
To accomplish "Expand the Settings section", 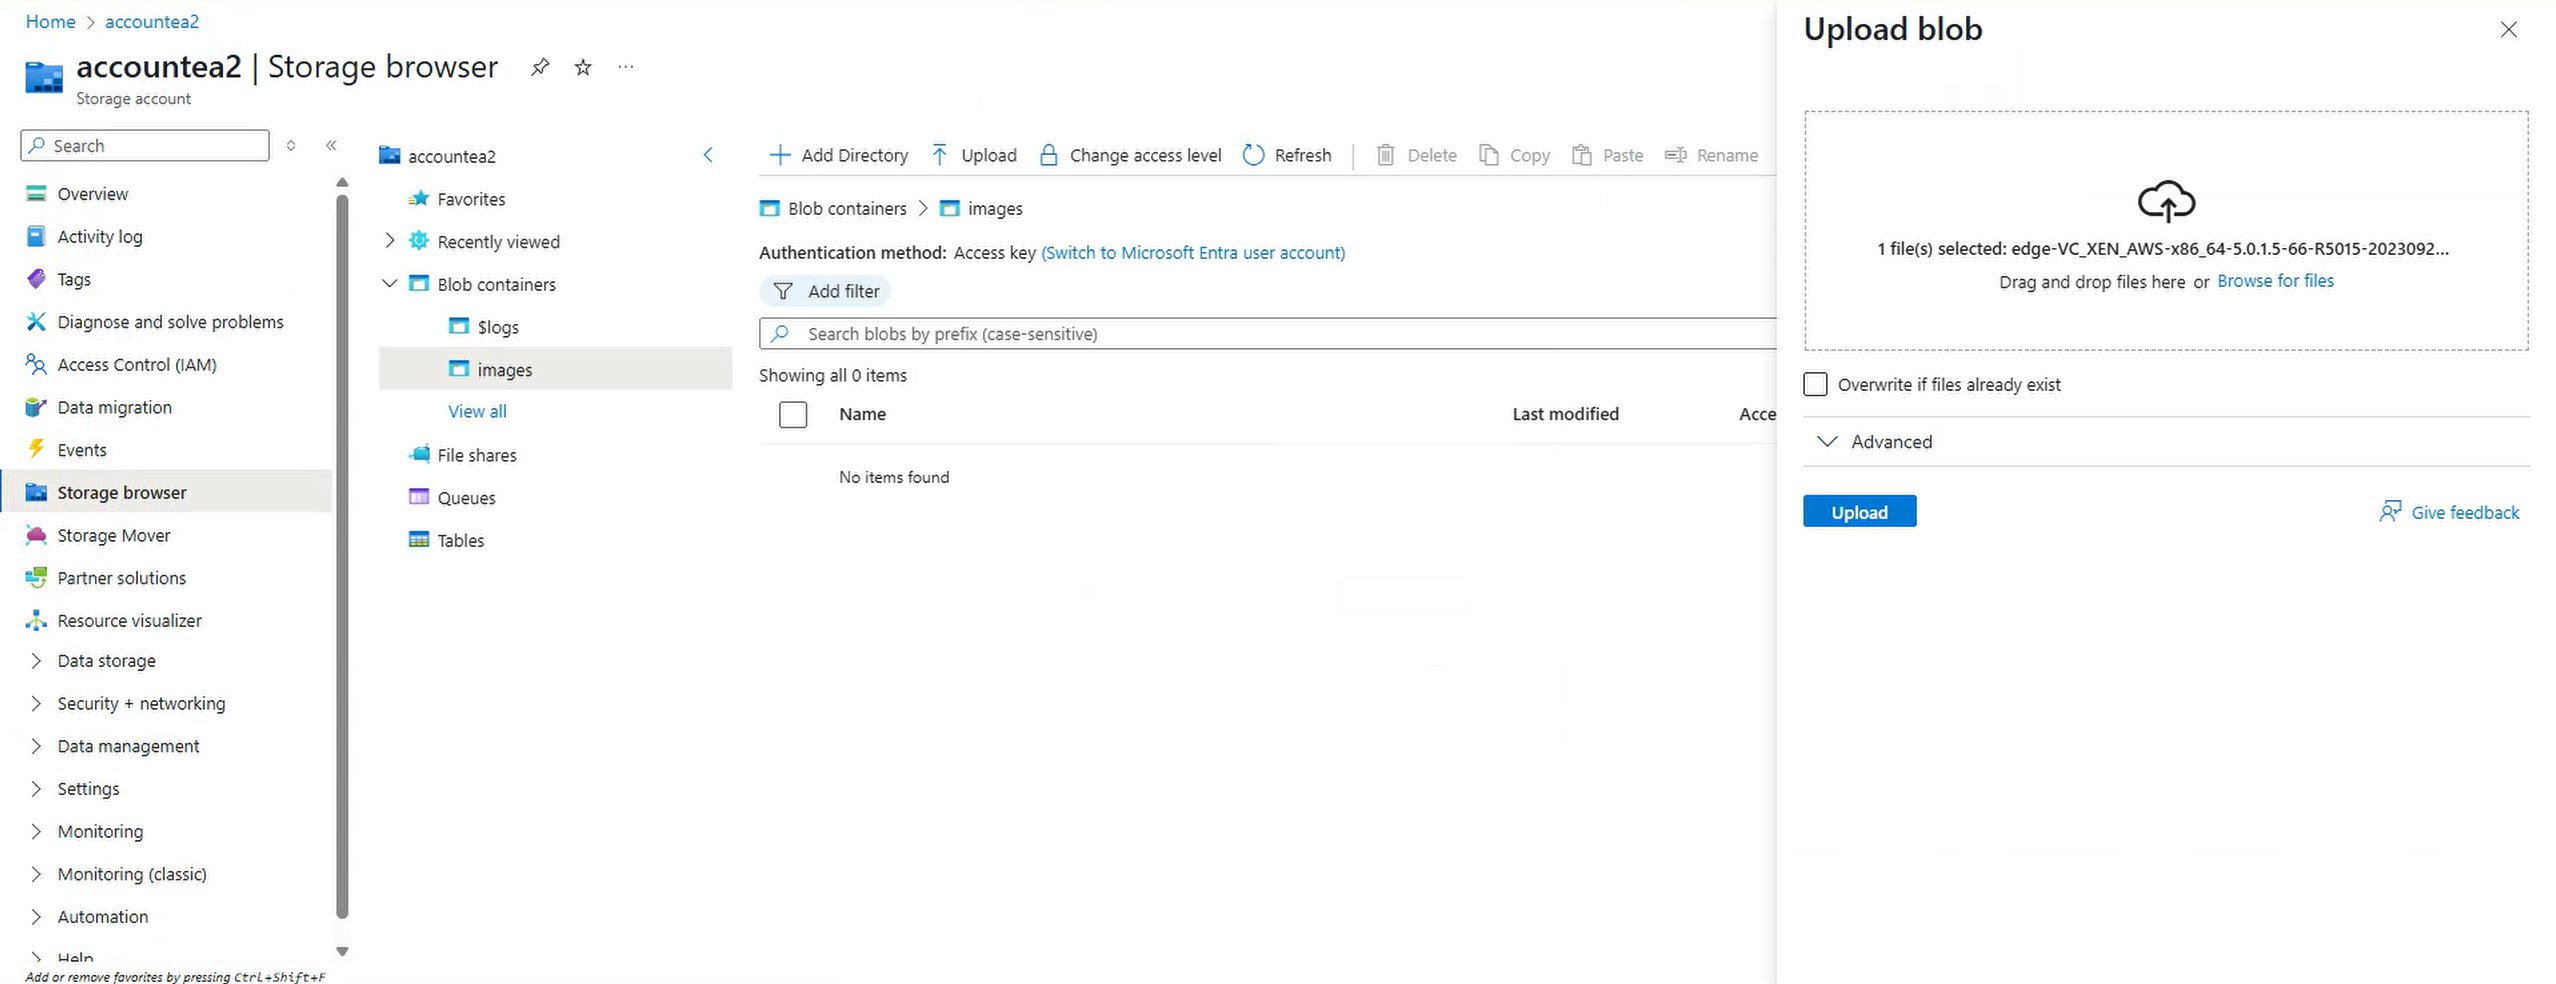I will click(x=36, y=789).
